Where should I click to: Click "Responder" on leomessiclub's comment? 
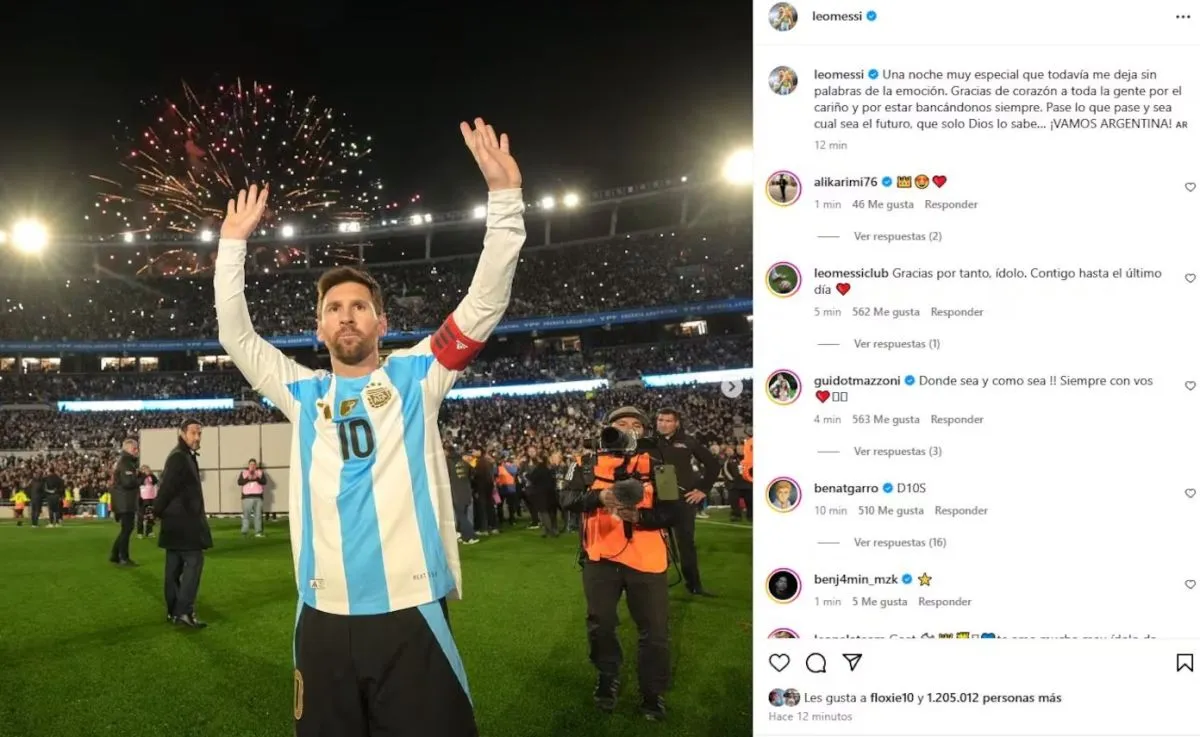pyautogui.click(x=957, y=312)
